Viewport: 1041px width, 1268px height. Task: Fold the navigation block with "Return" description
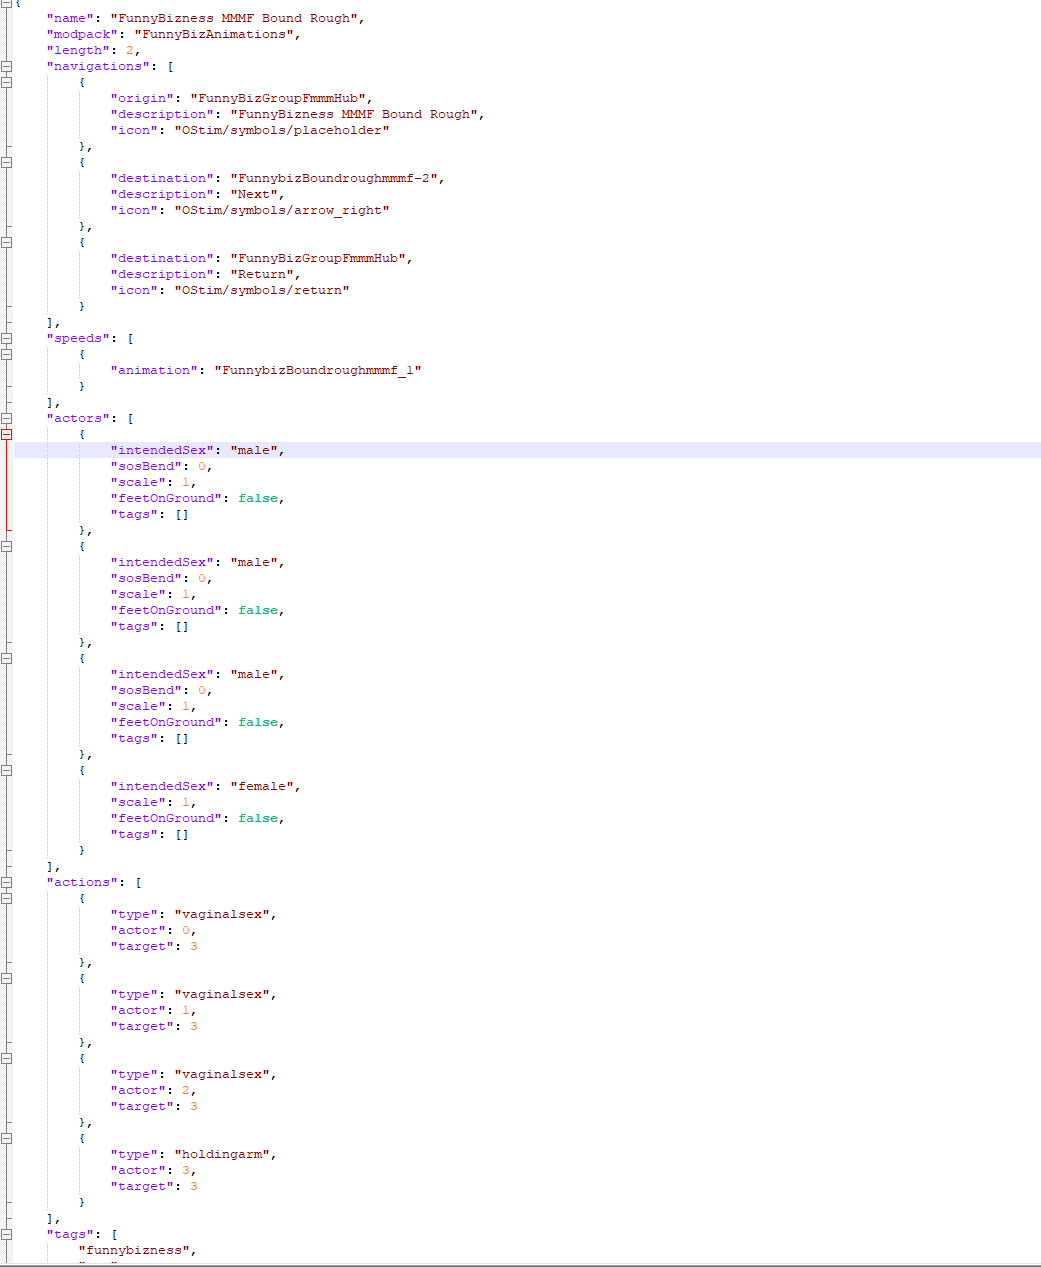click(x=6, y=242)
